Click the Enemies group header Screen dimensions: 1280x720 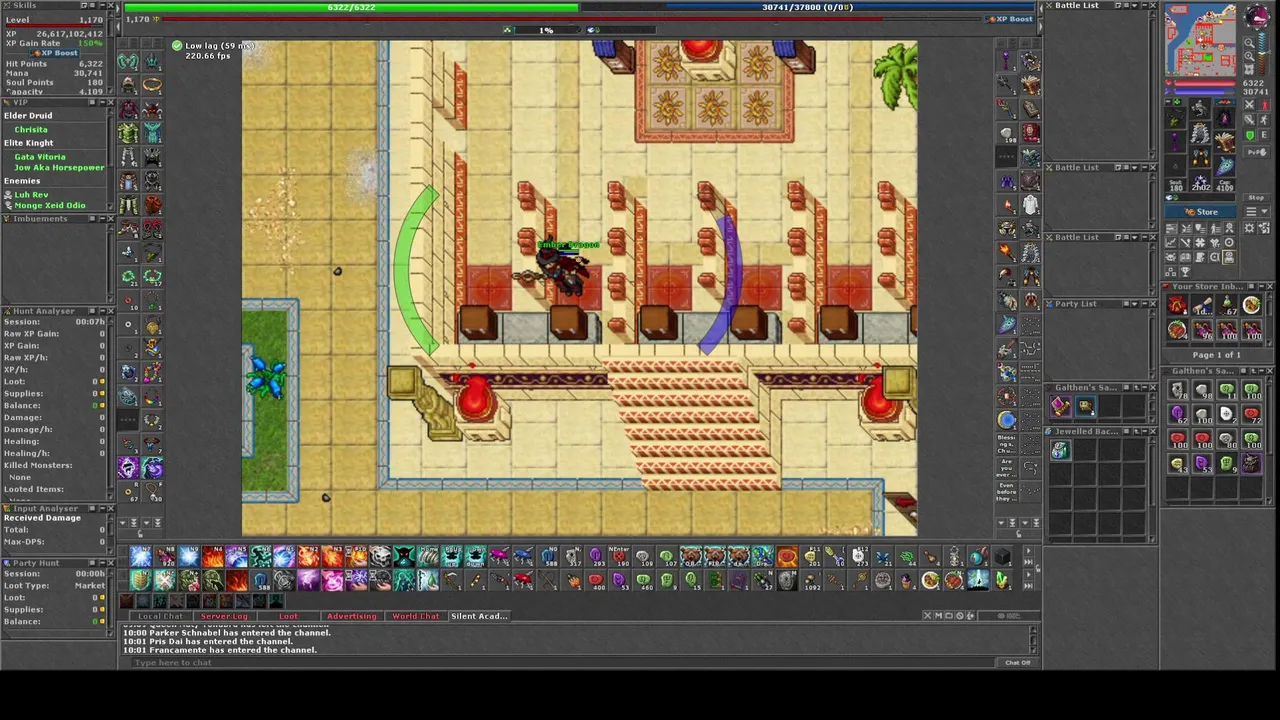(x=22, y=181)
